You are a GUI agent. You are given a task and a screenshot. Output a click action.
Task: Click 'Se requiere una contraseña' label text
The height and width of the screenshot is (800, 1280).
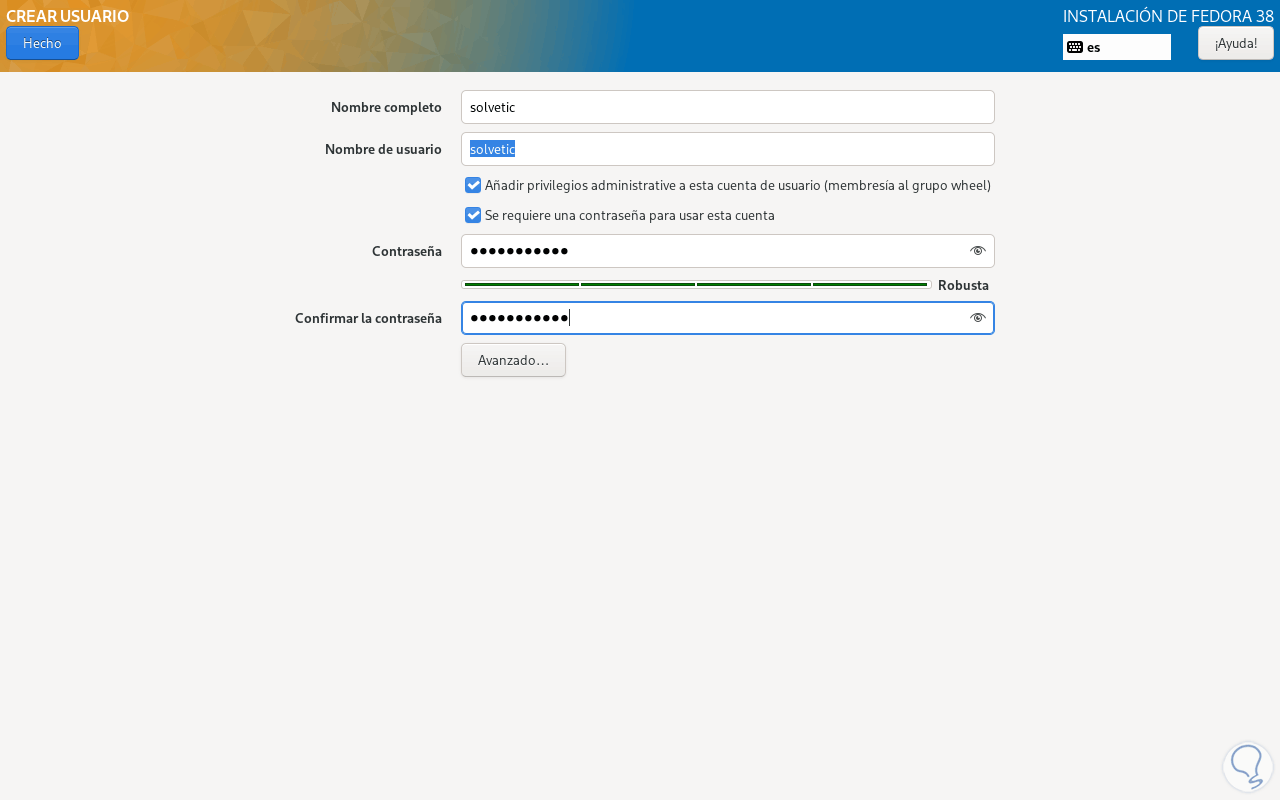tap(630, 215)
